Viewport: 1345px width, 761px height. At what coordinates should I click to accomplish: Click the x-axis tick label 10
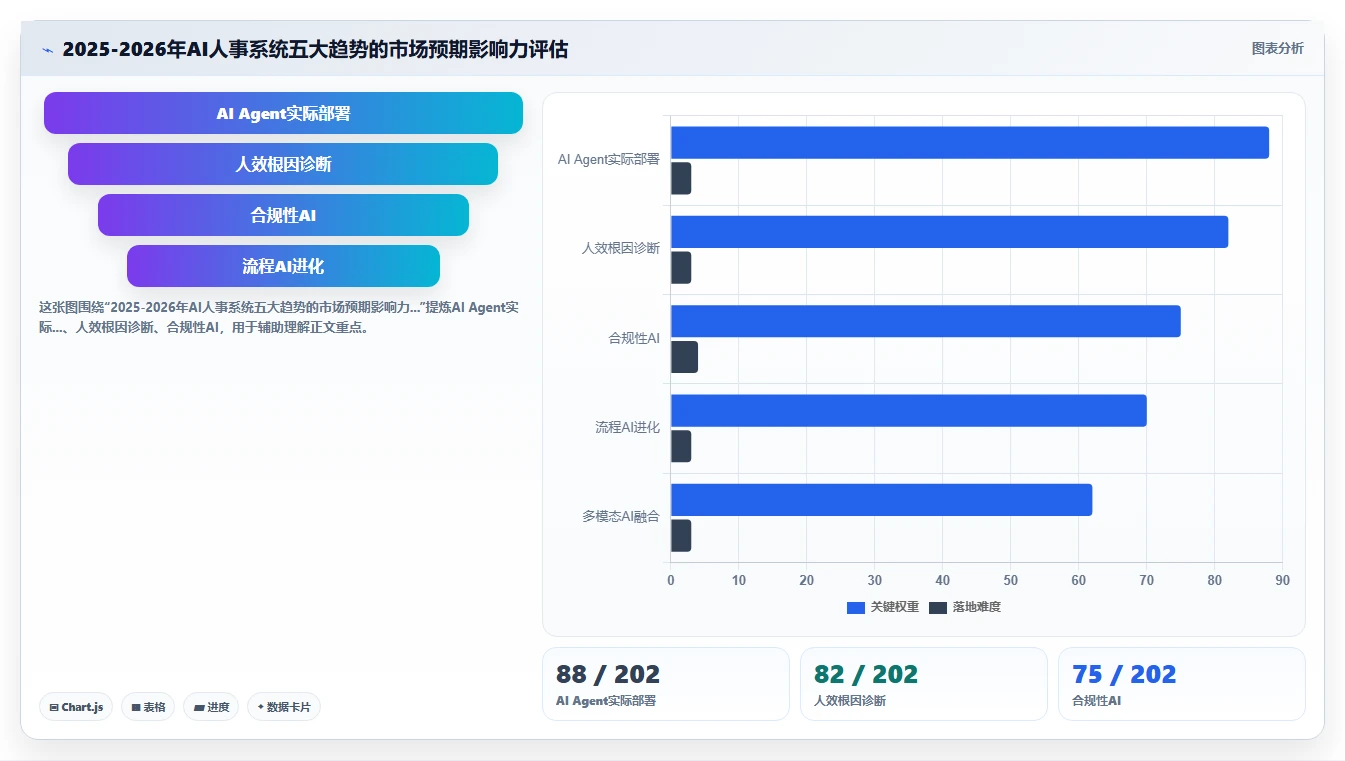coord(739,580)
